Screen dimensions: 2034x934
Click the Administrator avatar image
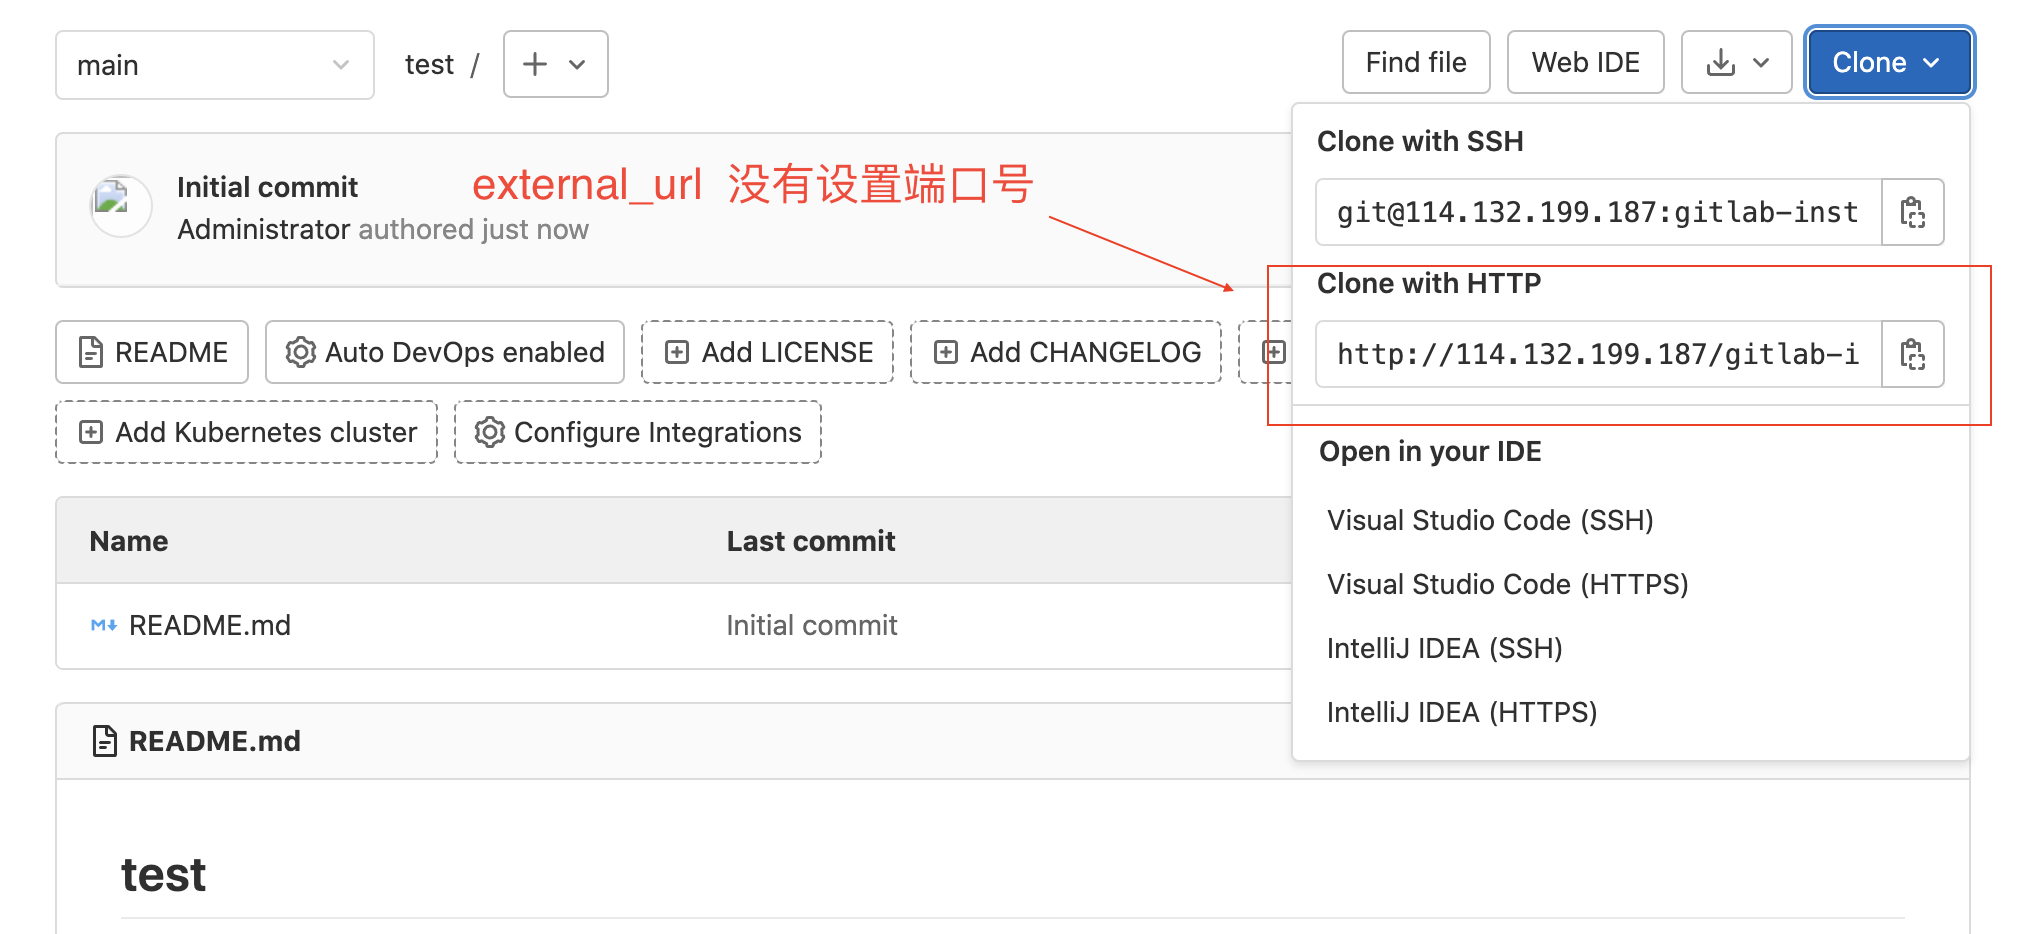coord(121,206)
